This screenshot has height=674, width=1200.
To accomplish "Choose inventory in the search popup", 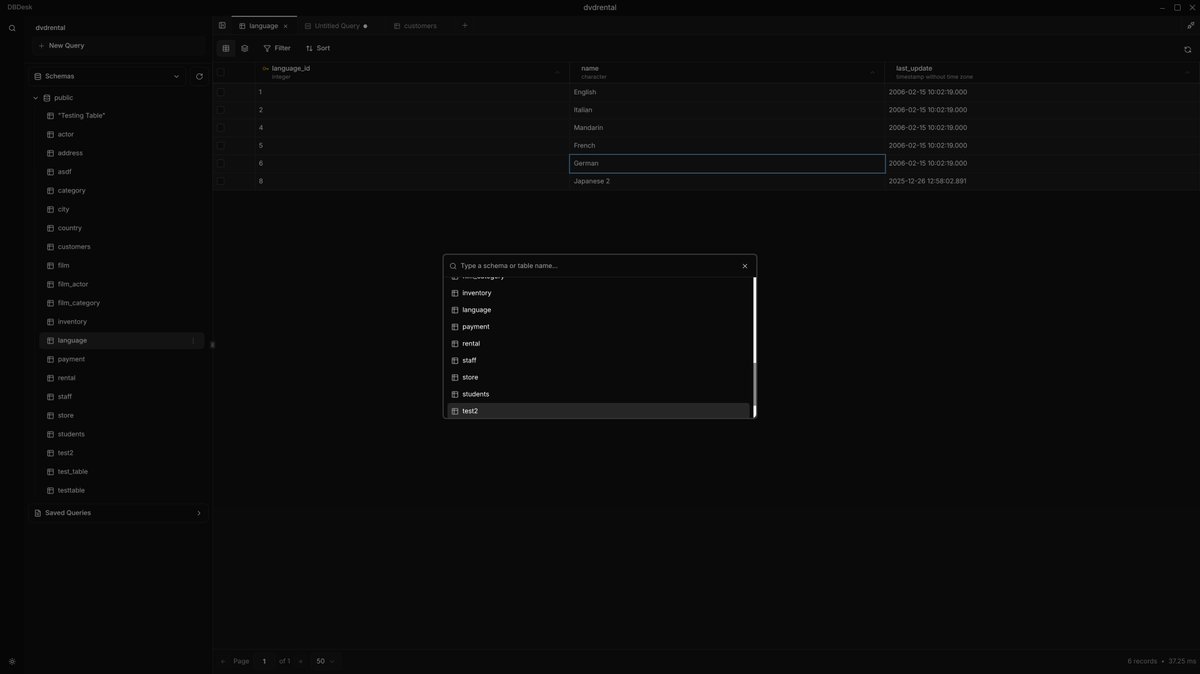I will coord(598,293).
